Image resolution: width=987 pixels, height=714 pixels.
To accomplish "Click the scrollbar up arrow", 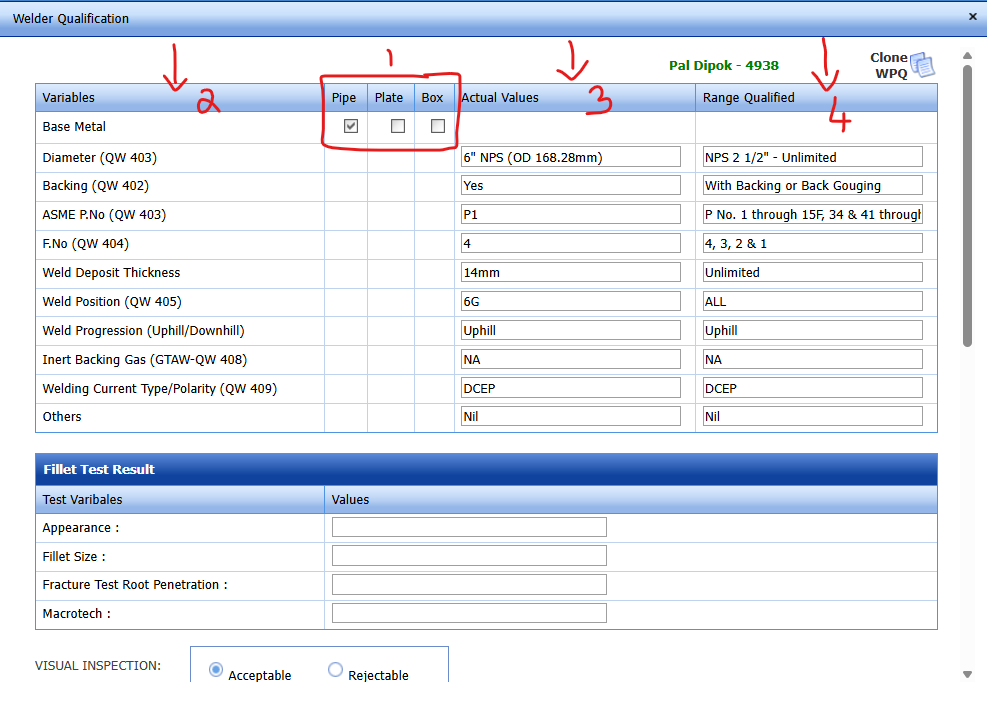I will coord(967,57).
